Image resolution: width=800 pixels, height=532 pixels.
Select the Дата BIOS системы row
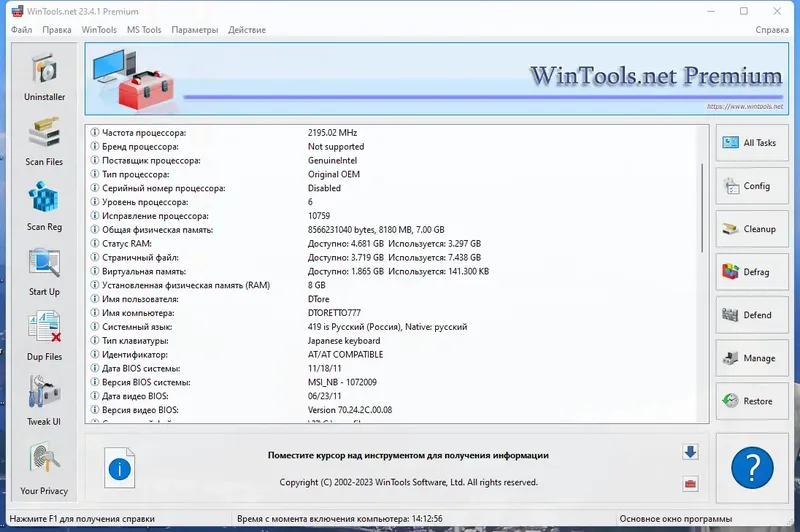(392, 368)
